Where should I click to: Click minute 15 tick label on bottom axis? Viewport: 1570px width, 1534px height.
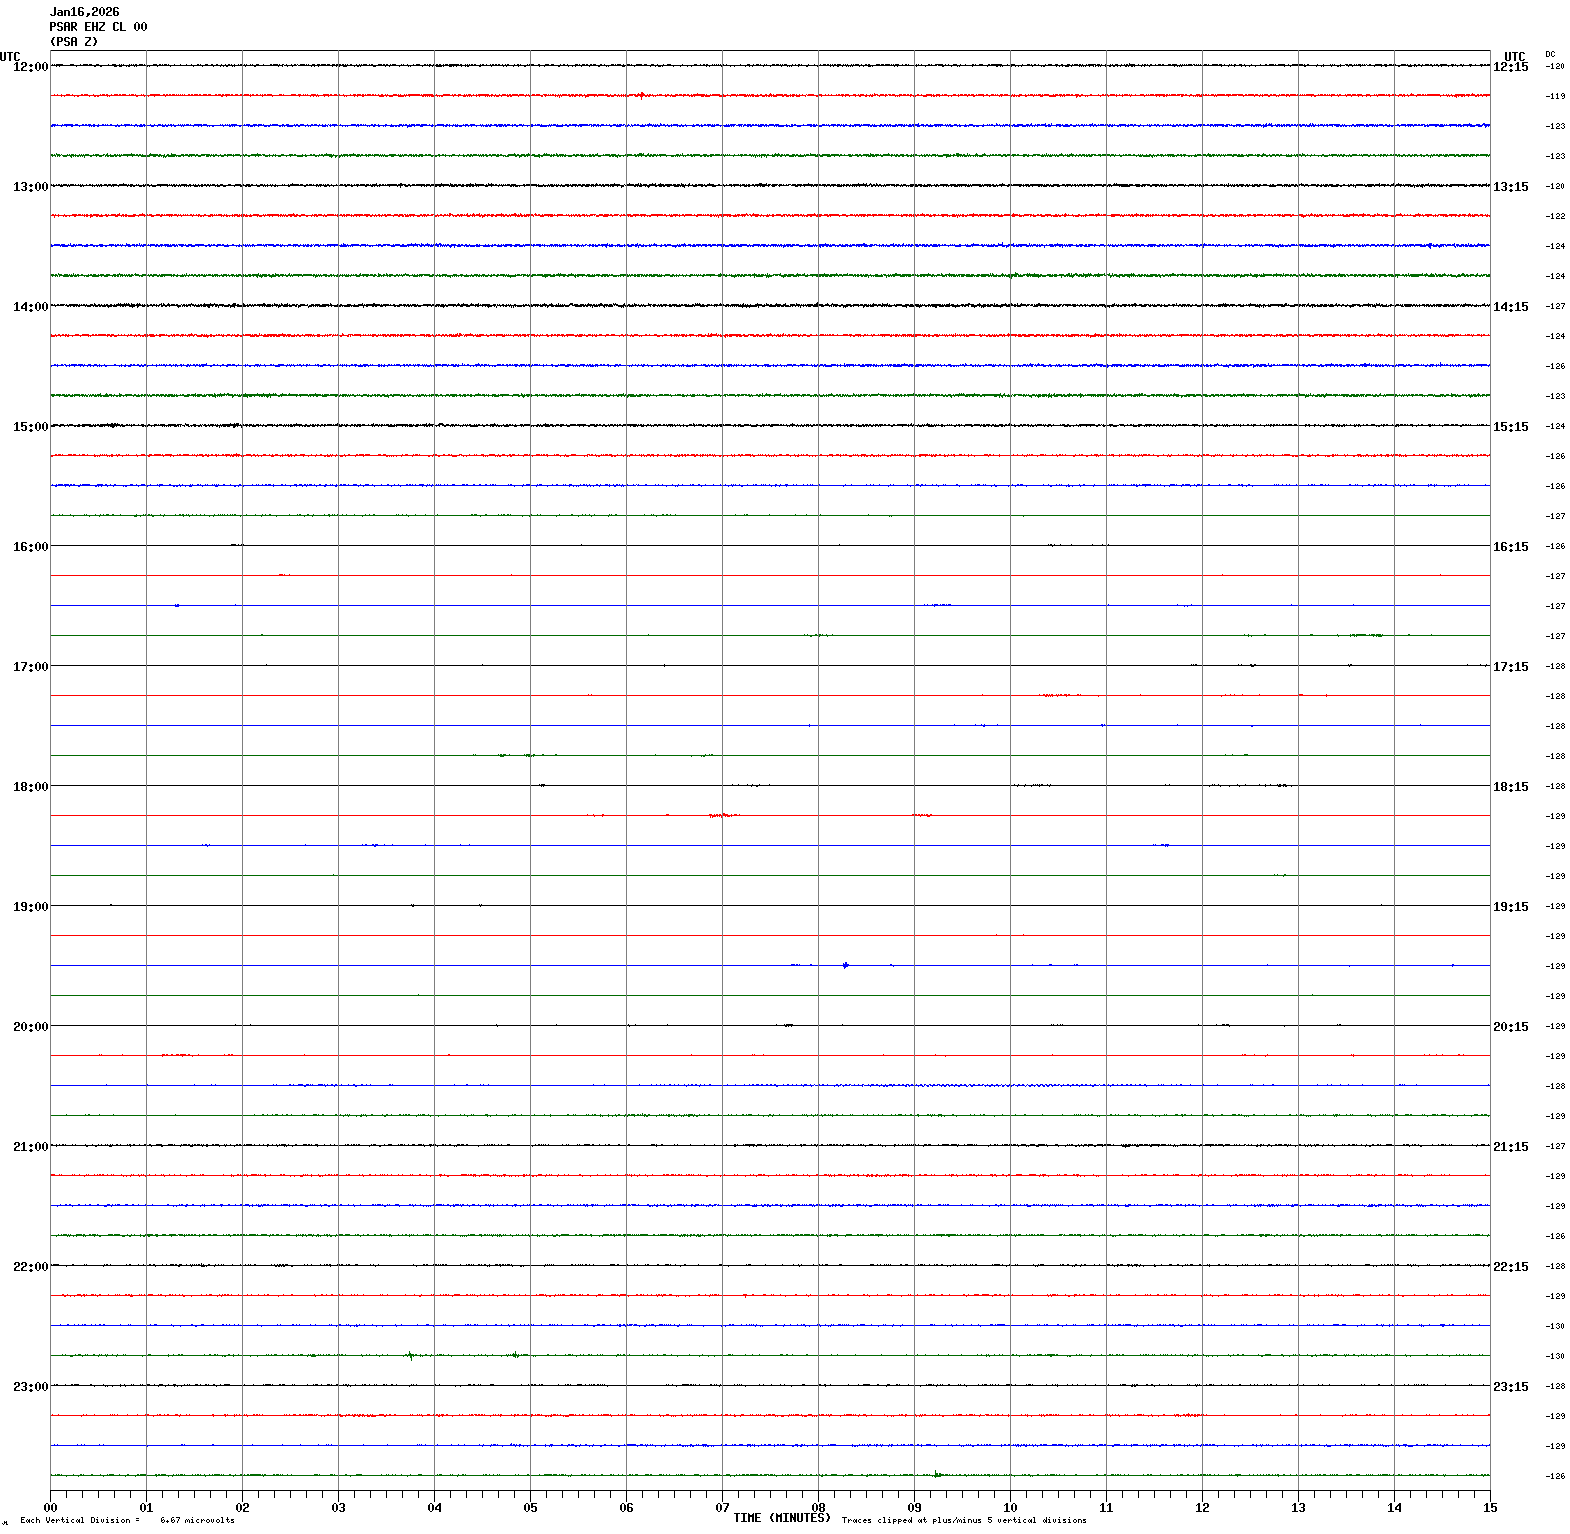pyautogui.click(x=1490, y=1508)
